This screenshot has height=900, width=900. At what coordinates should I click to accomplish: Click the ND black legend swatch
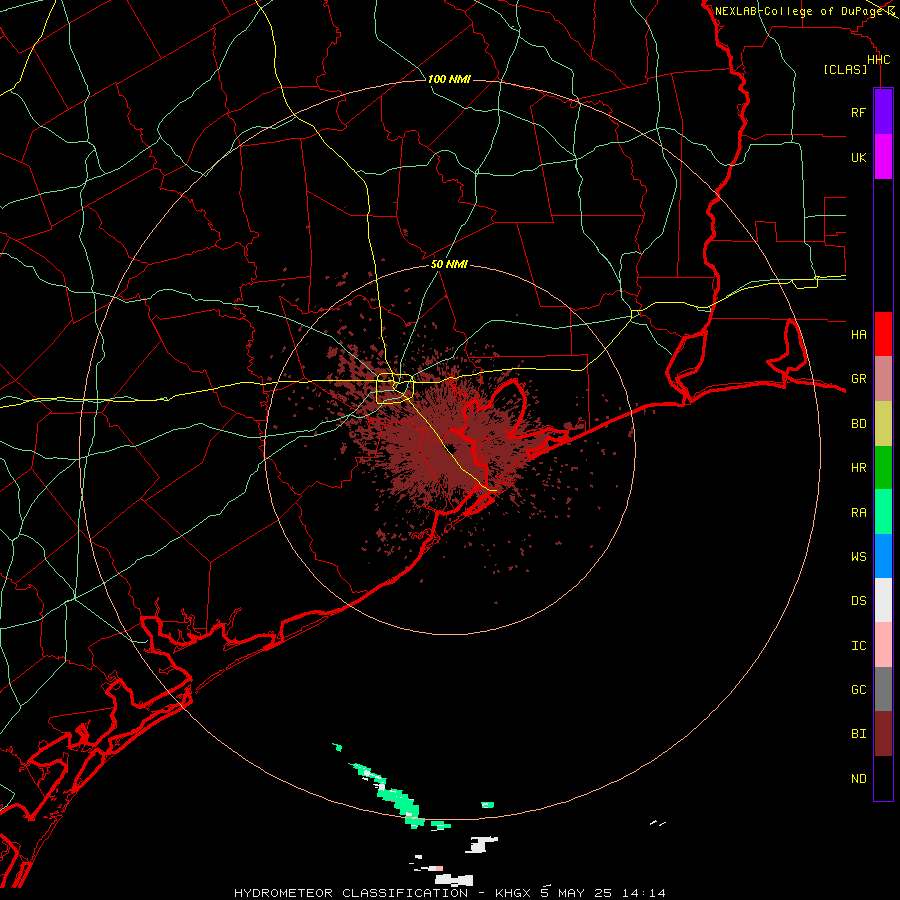[x=883, y=778]
